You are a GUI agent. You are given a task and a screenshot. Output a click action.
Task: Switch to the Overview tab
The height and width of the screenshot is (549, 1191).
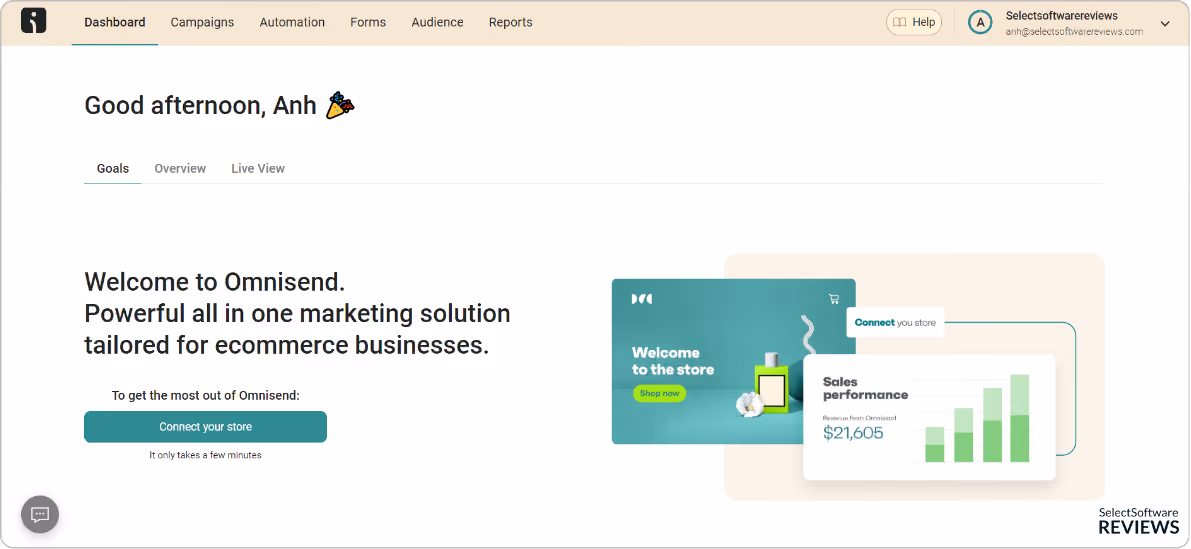tap(180, 169)
